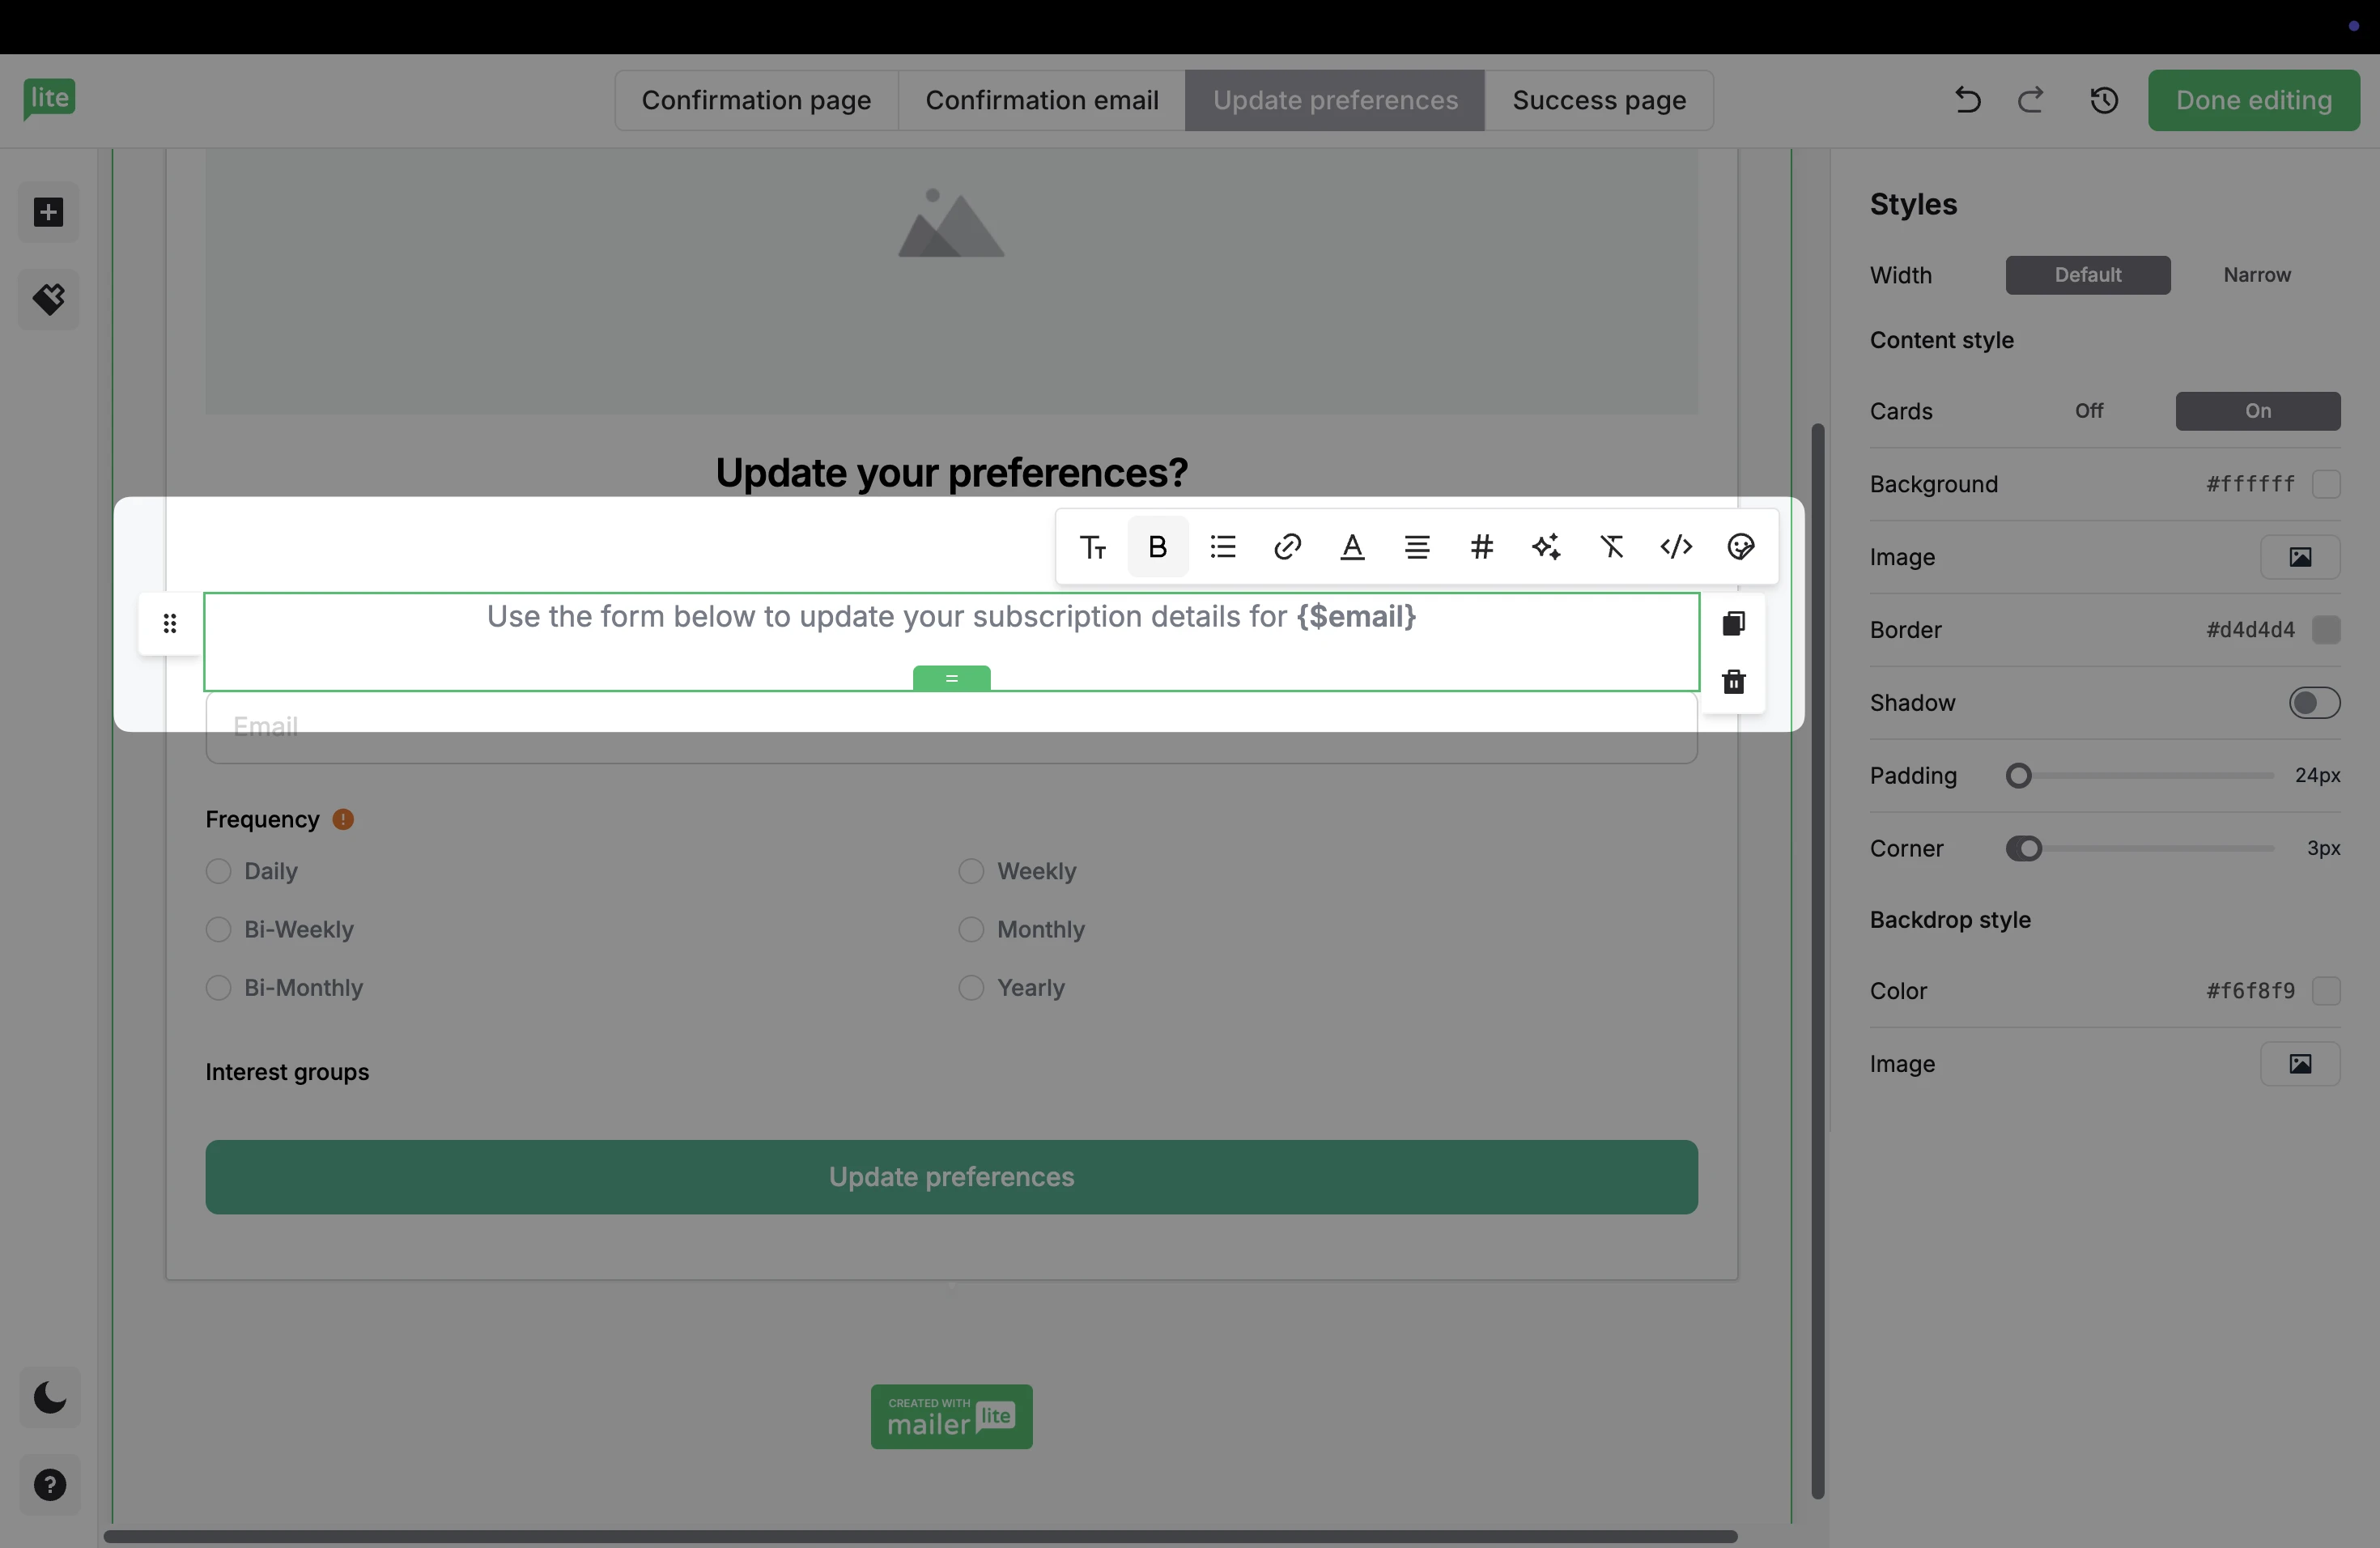Click the Done editing button
The width and height of the screenshot is (2380, 1548).
(x=2253, y=100)
